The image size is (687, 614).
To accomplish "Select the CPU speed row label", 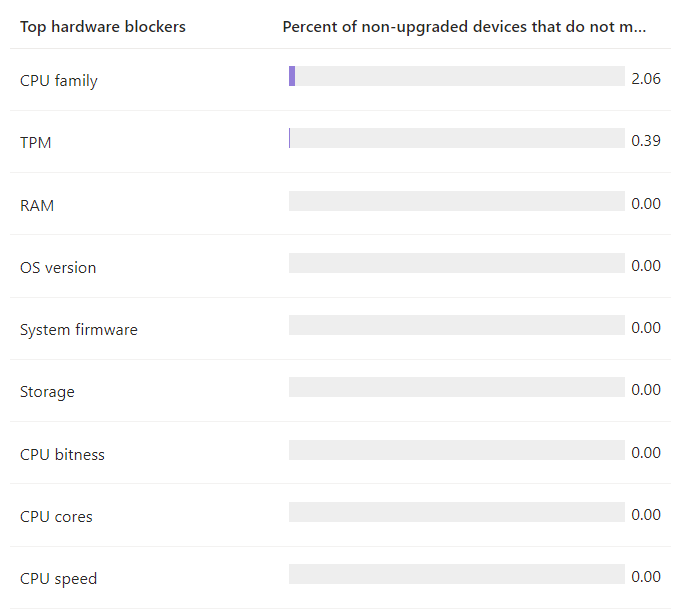I will 58,579.
